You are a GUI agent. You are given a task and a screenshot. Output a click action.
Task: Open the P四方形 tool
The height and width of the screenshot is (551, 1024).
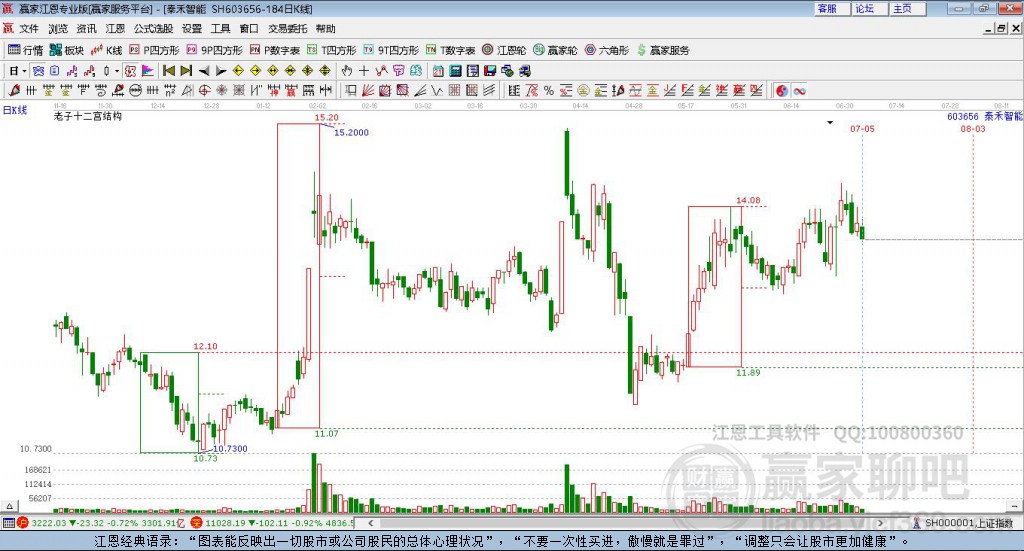coord(154,50)
